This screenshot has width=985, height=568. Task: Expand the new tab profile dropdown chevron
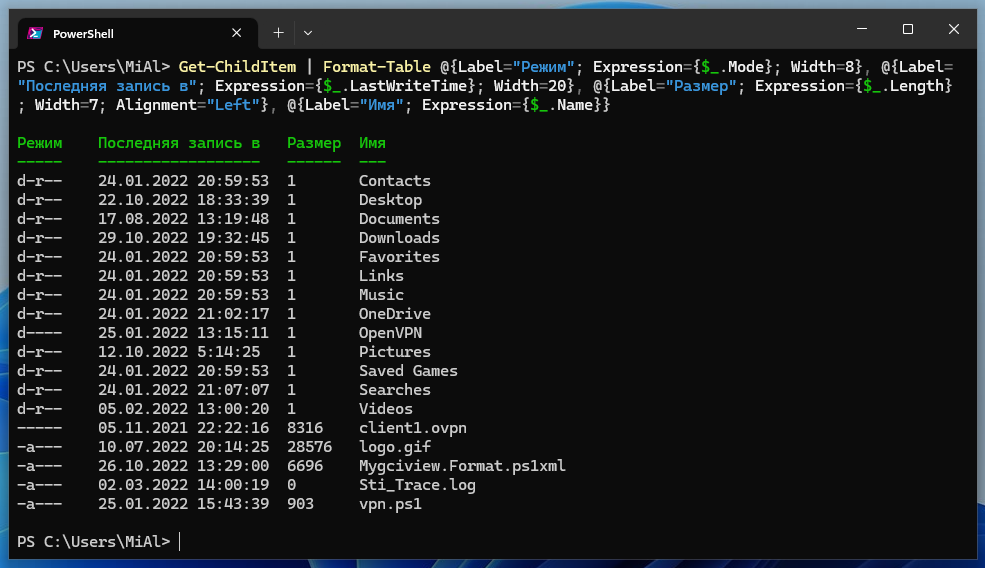click(x=308, y=32)
